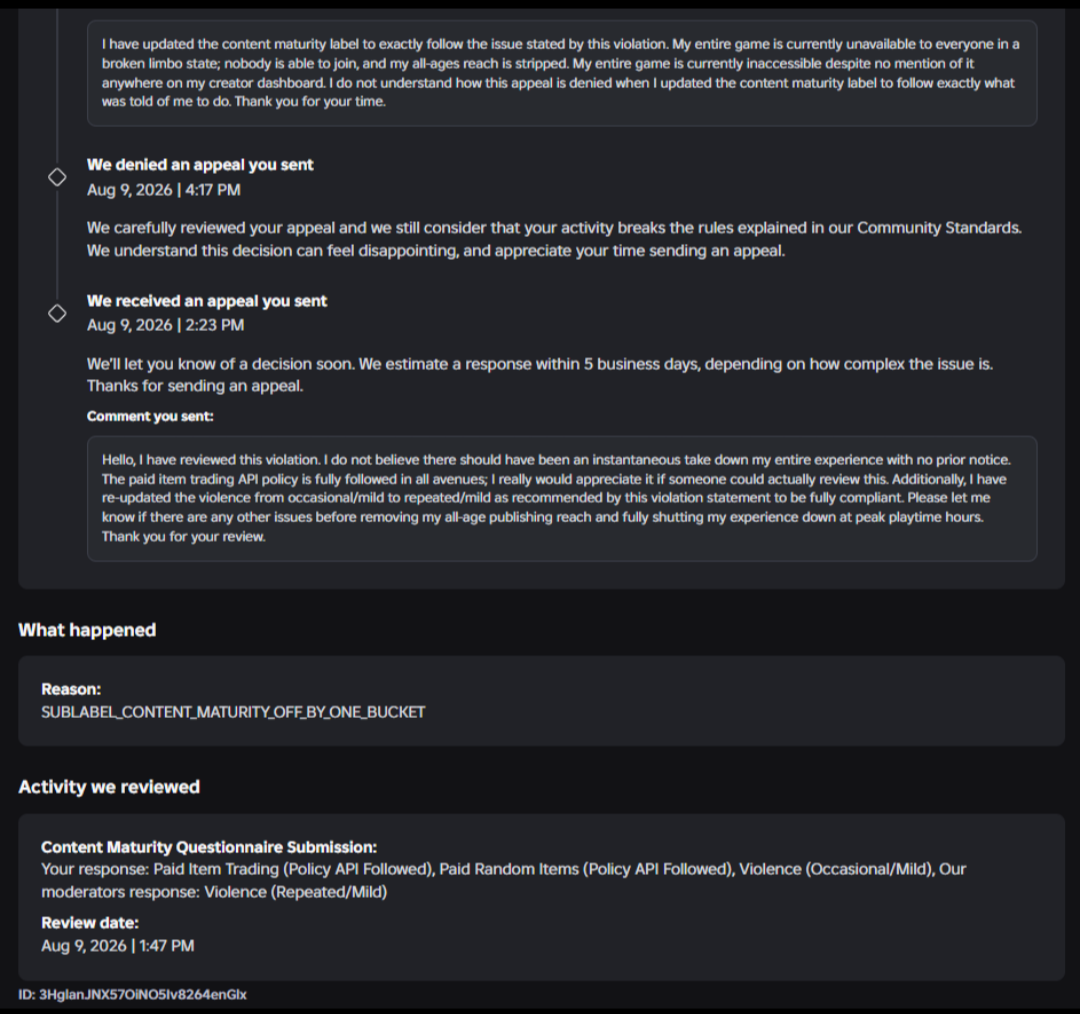The width and height of the screenshot is (1080, 1014).
Task: Click the diamond marker beside received appeal
Action: click(57, 313)
